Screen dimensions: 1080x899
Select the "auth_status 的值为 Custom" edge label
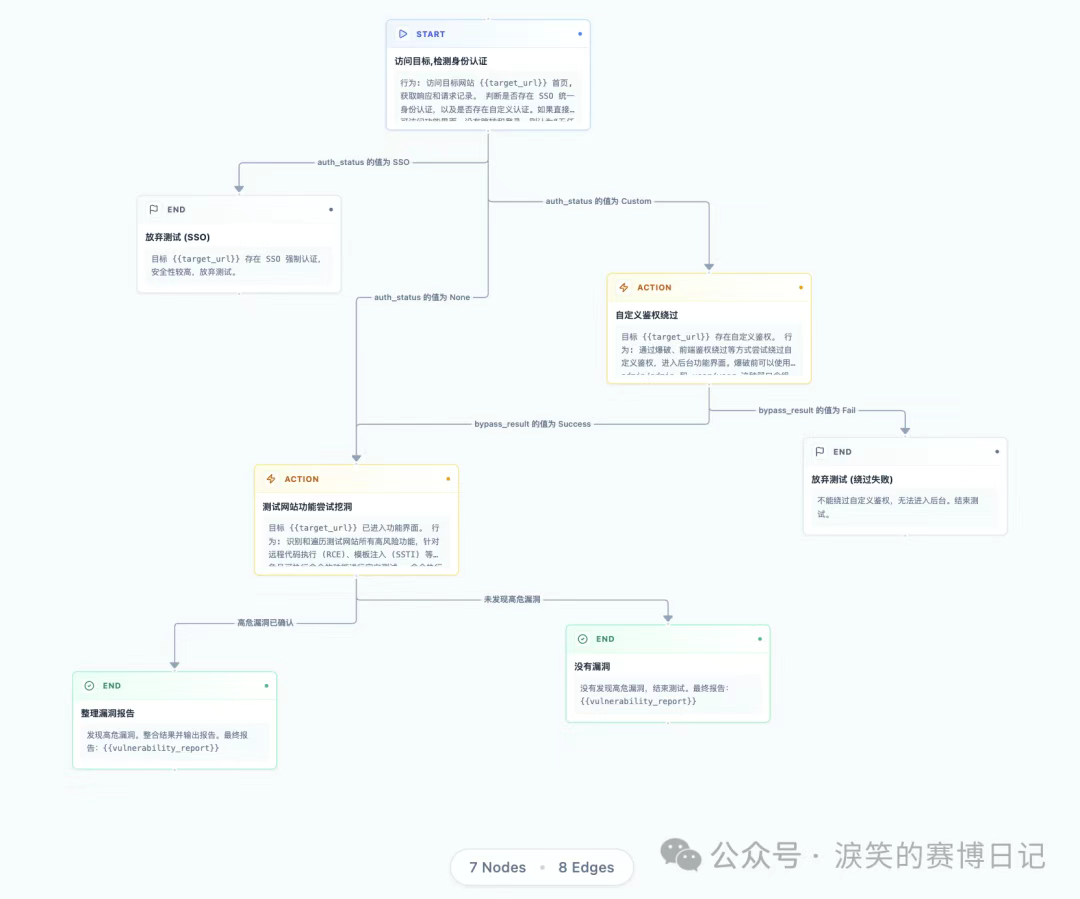(598, 201)
